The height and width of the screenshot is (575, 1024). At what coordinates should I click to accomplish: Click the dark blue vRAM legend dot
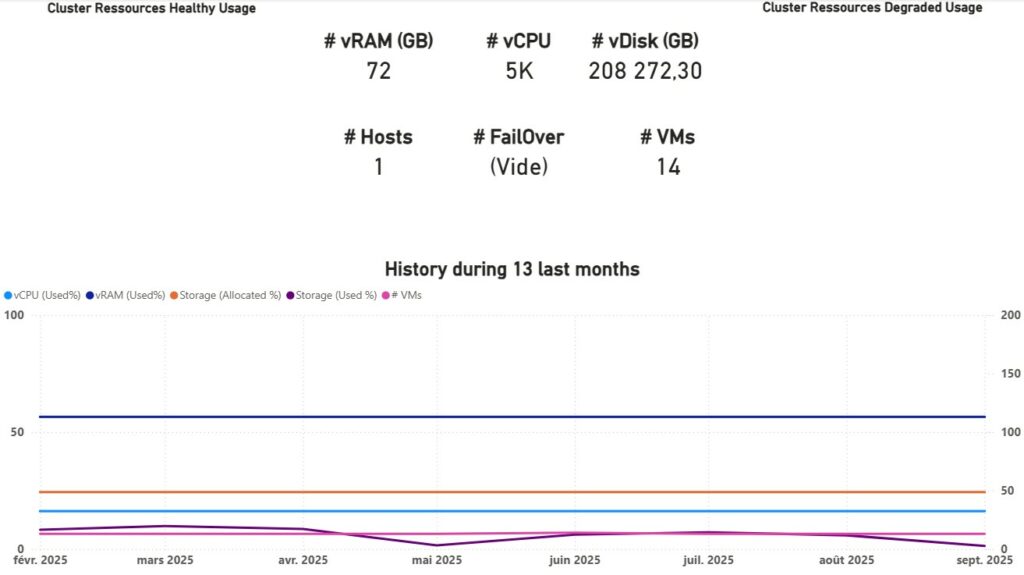pyautogui.click(x=91, y=296)
